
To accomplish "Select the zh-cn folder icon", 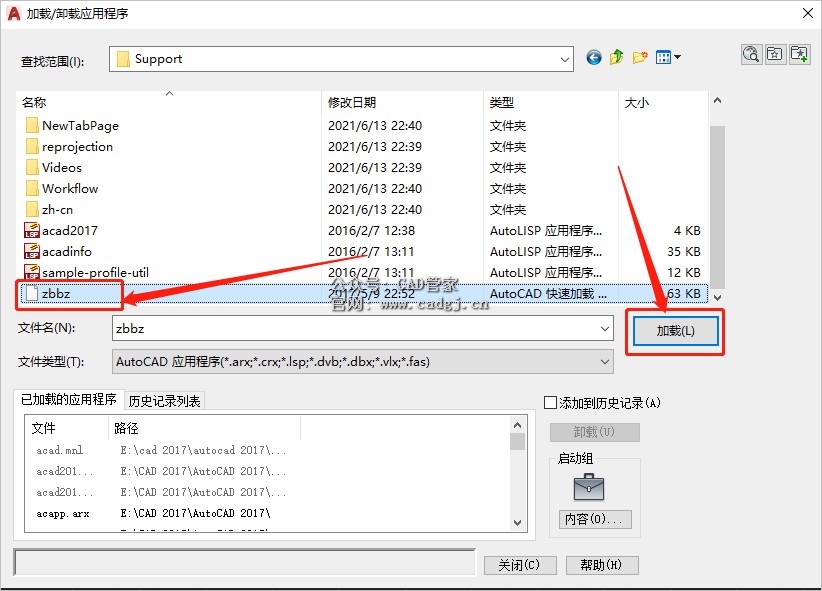I will coord(31,209).
